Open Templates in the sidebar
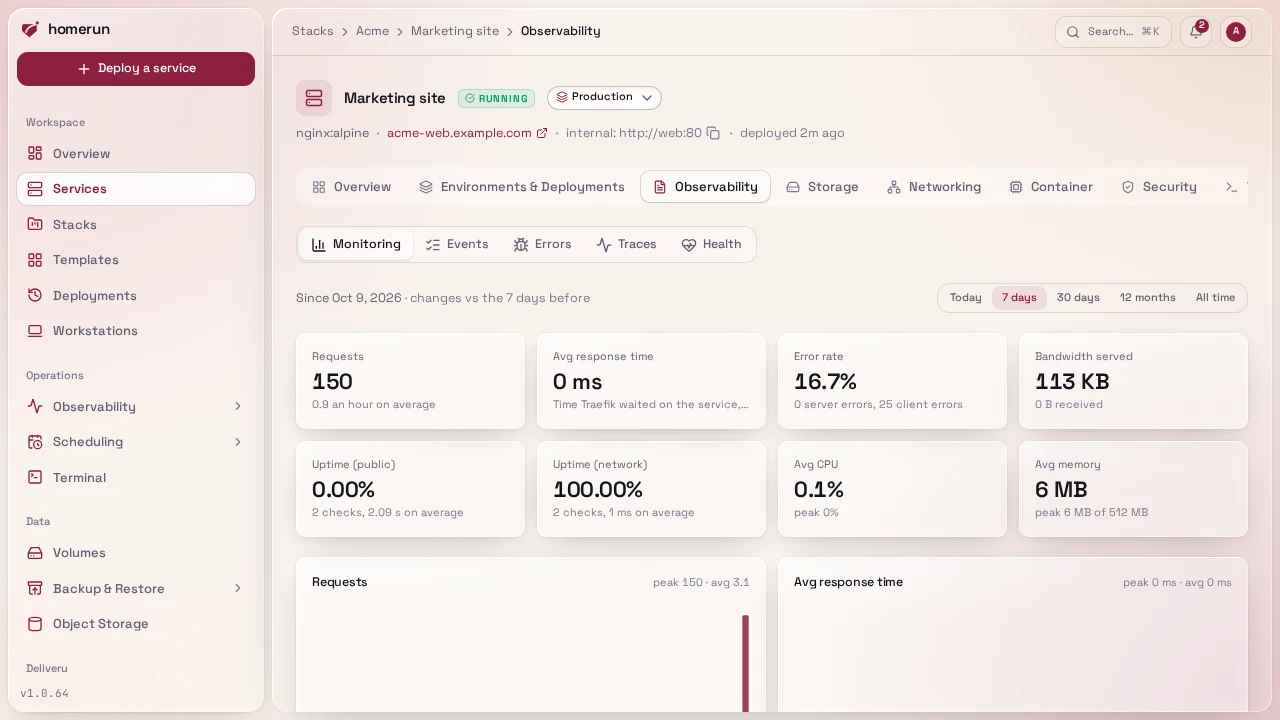1280x720 pixels. (x=136, y=260)
